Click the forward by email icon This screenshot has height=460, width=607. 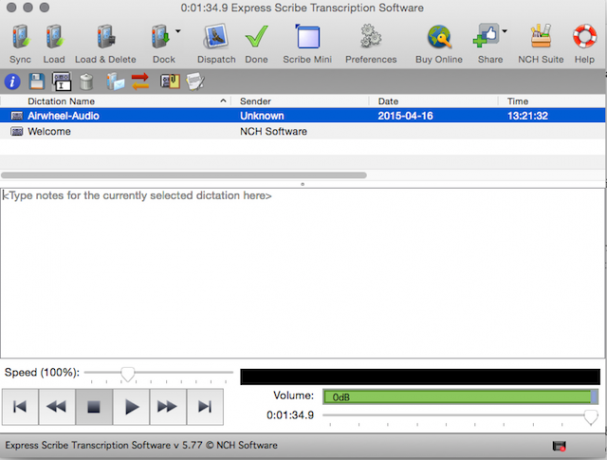click(x=115, y=81)
